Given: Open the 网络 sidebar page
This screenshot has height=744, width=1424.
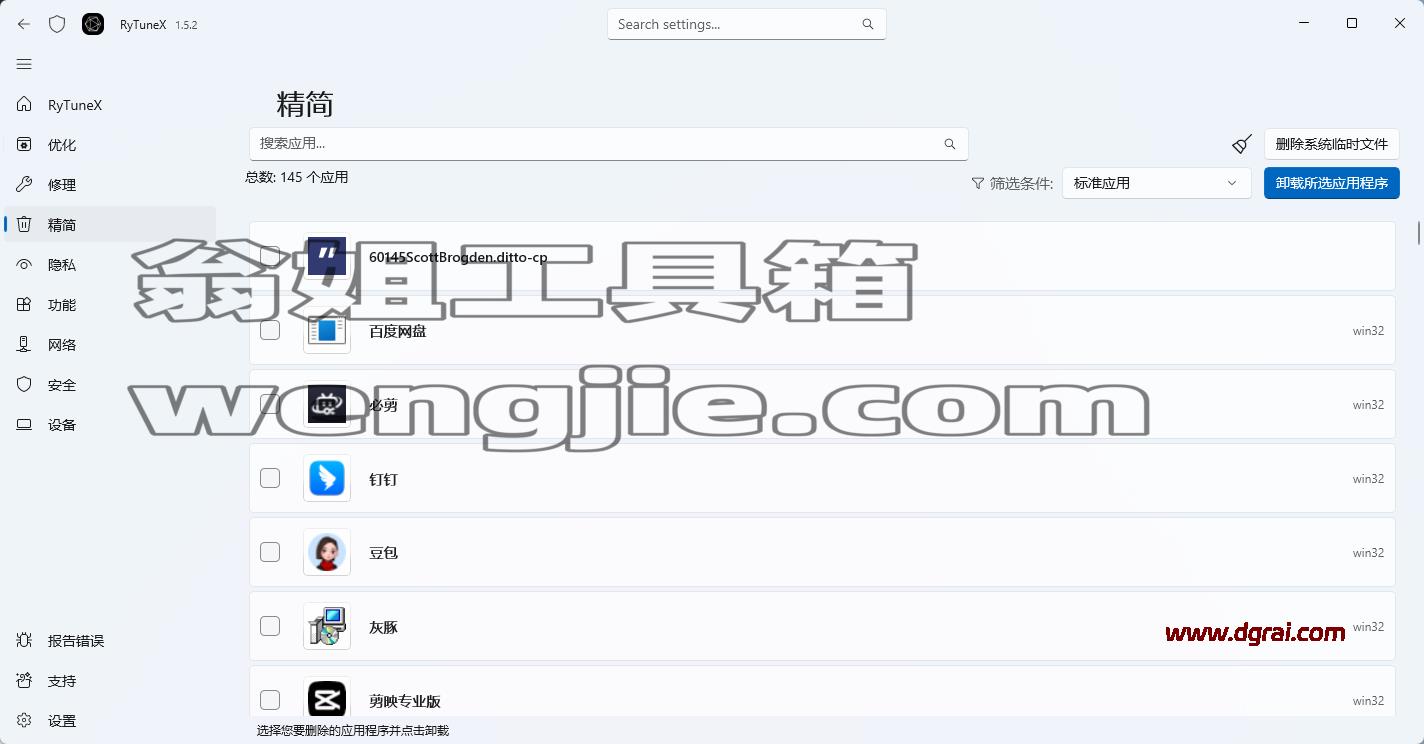Looking at the screenshot, I should [110, 345].
